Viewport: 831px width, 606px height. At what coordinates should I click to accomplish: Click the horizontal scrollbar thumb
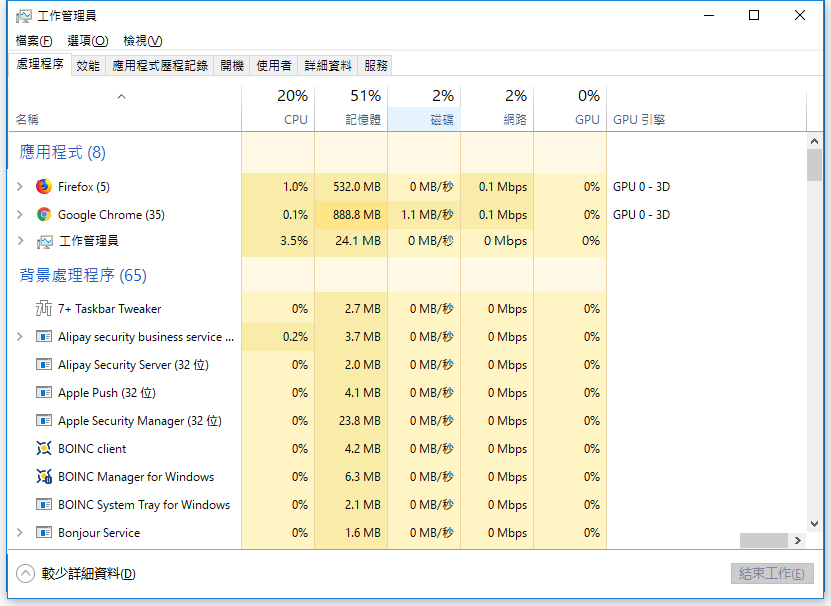(x=764, y=540)
